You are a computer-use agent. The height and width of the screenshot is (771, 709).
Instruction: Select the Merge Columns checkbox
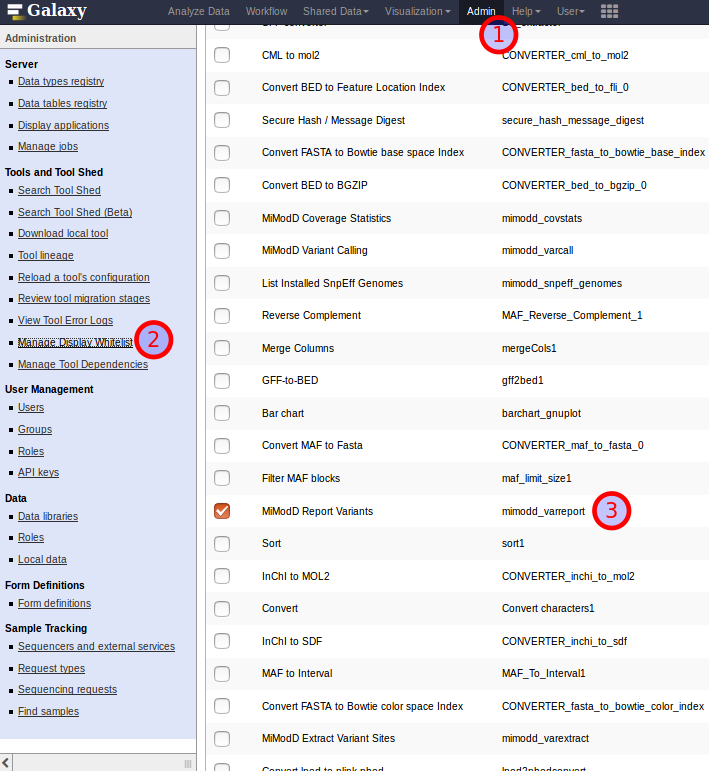click(222, 348)
